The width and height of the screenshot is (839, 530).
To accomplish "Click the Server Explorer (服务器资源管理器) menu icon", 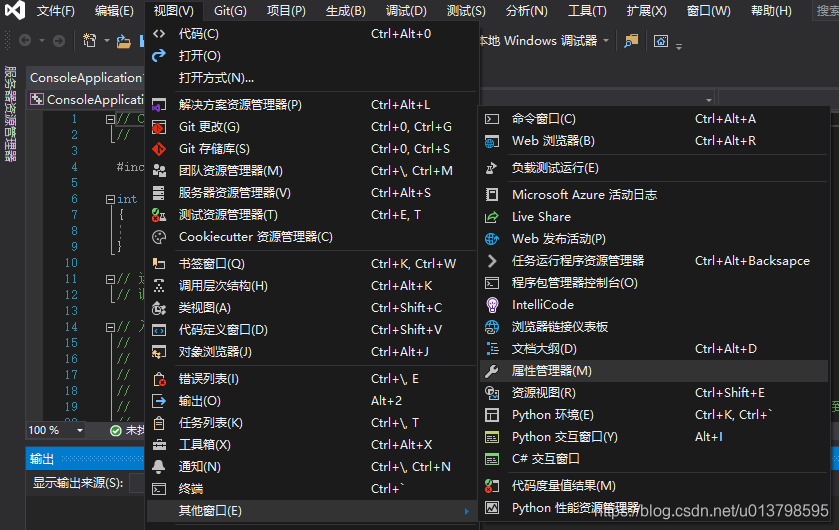I will click(x=159, y=193).
